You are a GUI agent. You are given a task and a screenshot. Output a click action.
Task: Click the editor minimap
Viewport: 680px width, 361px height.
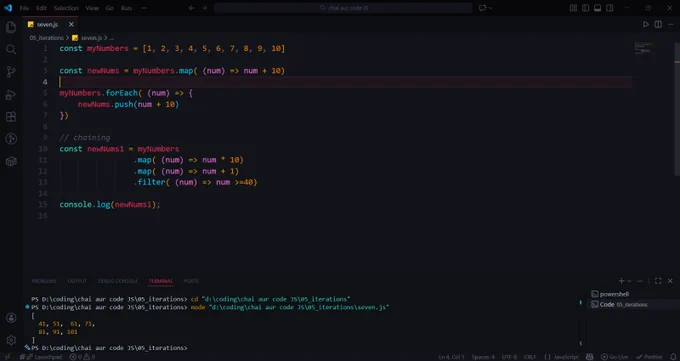(644, 48)
